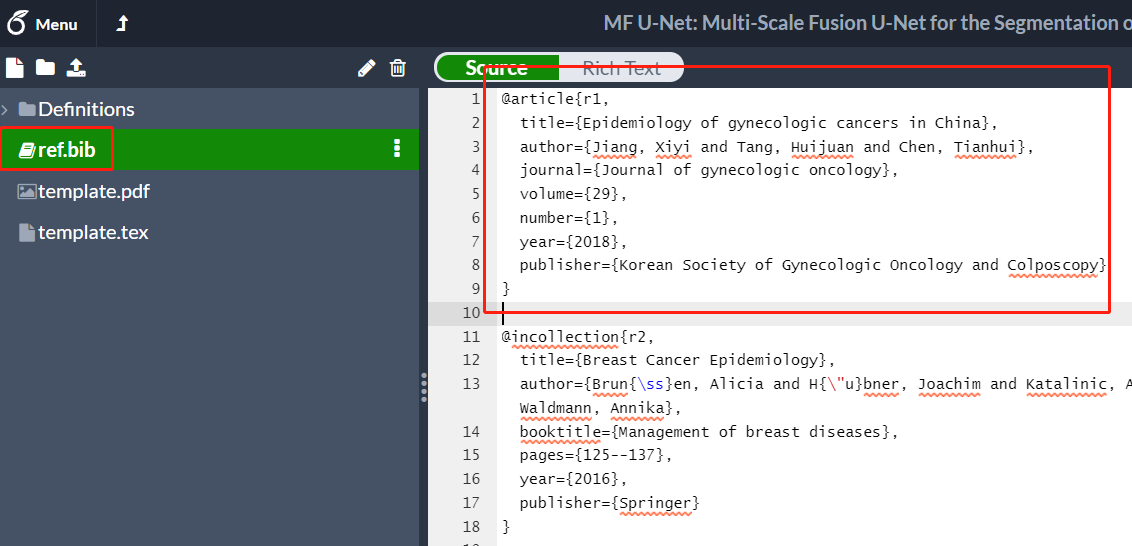Viewport: 1132px width, 546px height.
Task: Click the publisher={Springer} line
Action: 610,503
